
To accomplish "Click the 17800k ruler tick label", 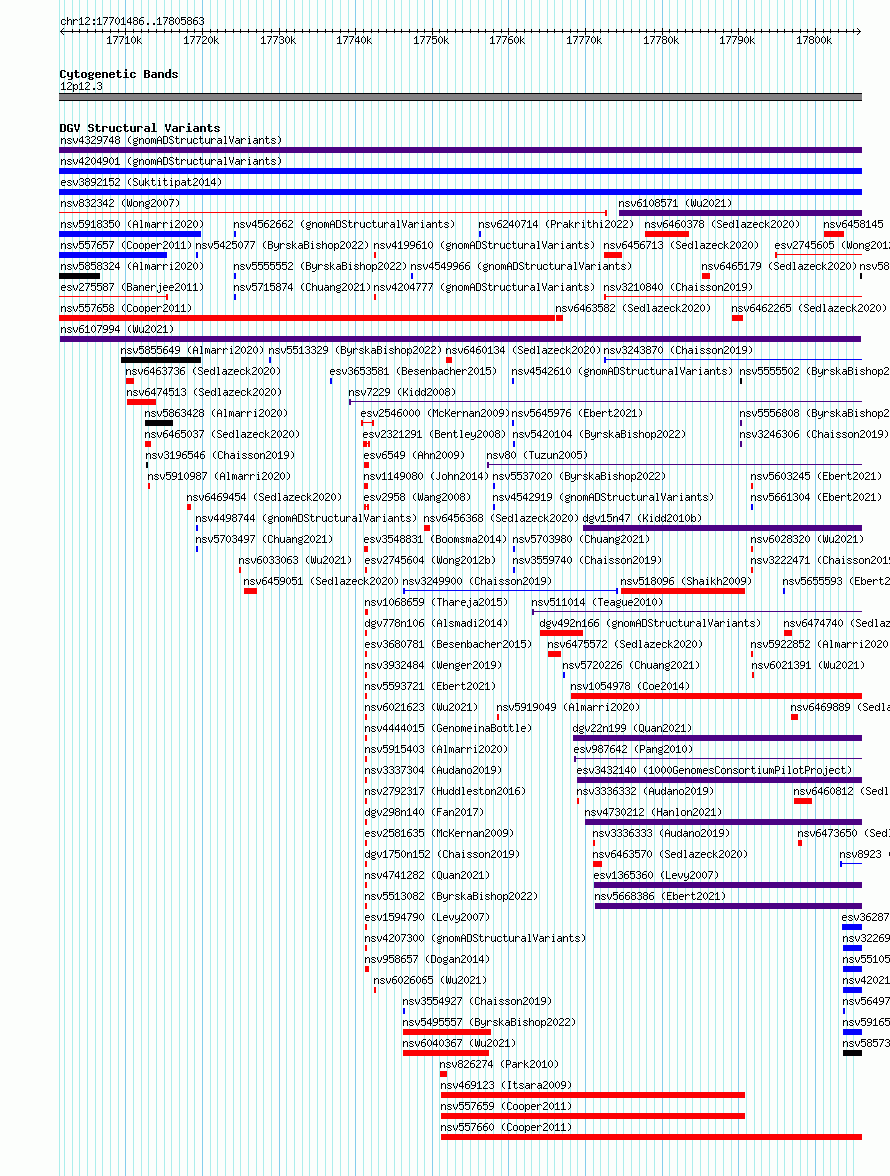I will (814, 40).
